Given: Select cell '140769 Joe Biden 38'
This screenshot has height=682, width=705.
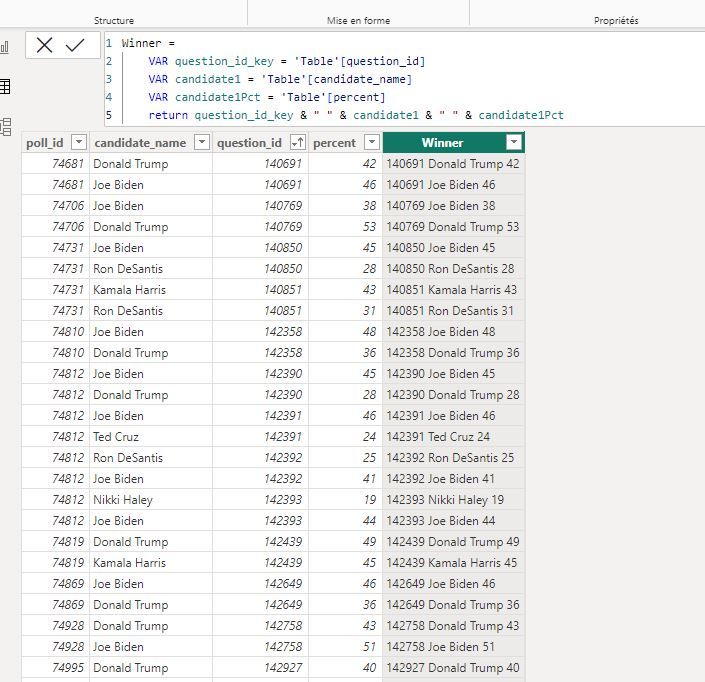Looking at the screenshot, I should (x=453, y=206).
